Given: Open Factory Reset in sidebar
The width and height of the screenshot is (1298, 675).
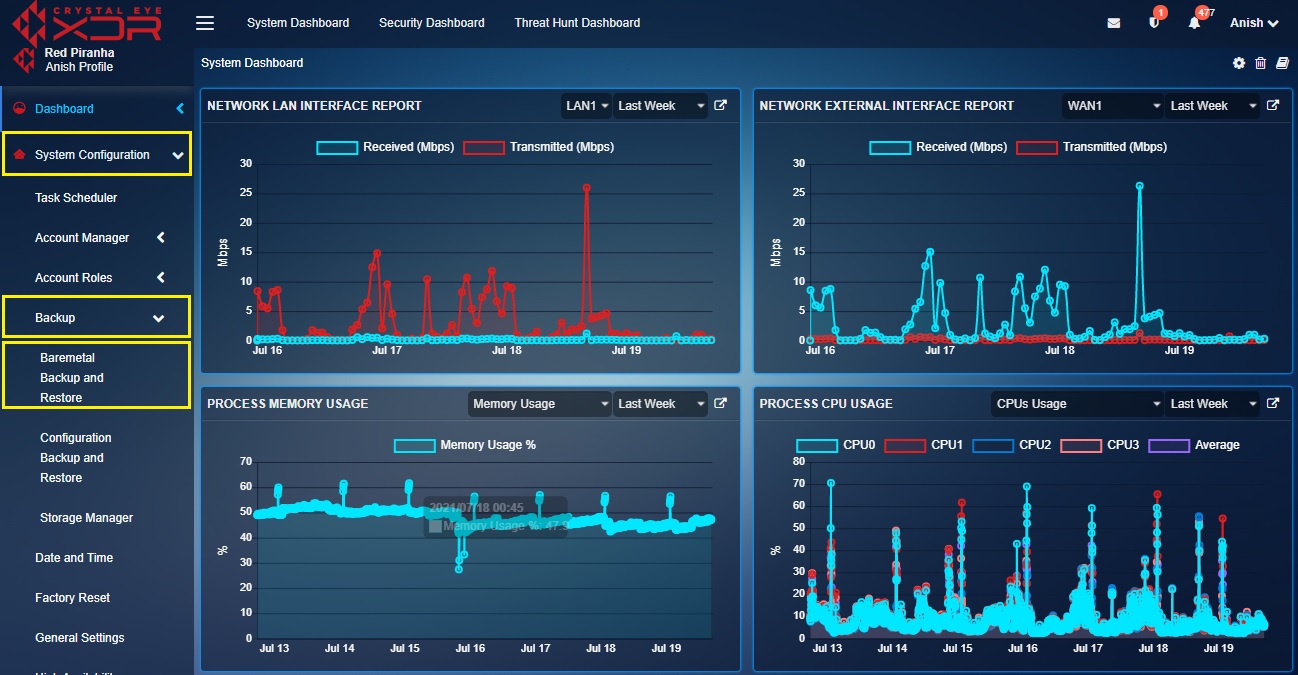Looking at the screenshot, I should click(72, 598).
